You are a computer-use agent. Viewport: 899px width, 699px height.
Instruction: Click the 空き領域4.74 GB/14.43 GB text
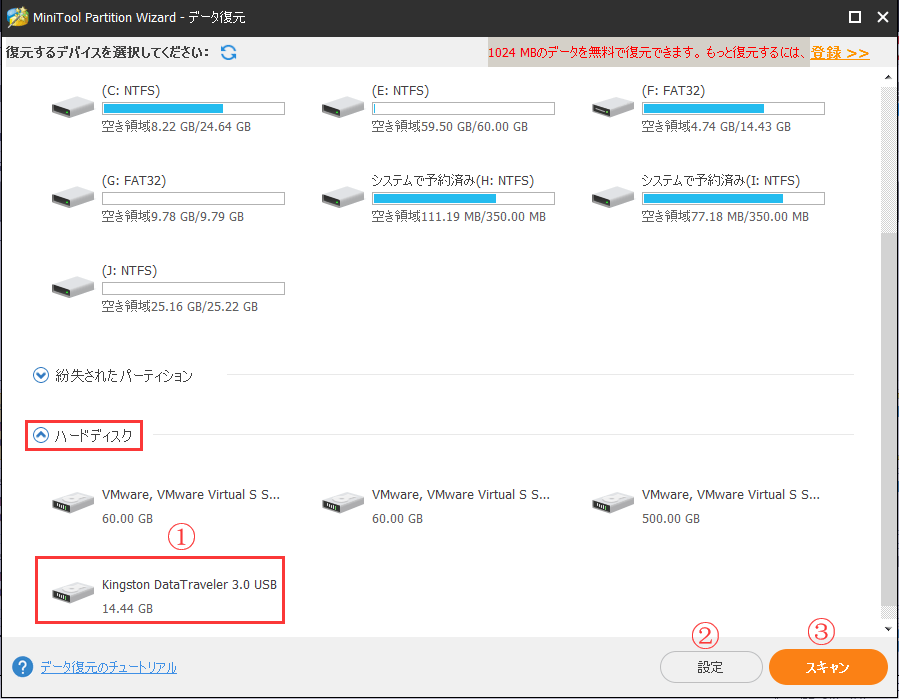click(716, 127)
